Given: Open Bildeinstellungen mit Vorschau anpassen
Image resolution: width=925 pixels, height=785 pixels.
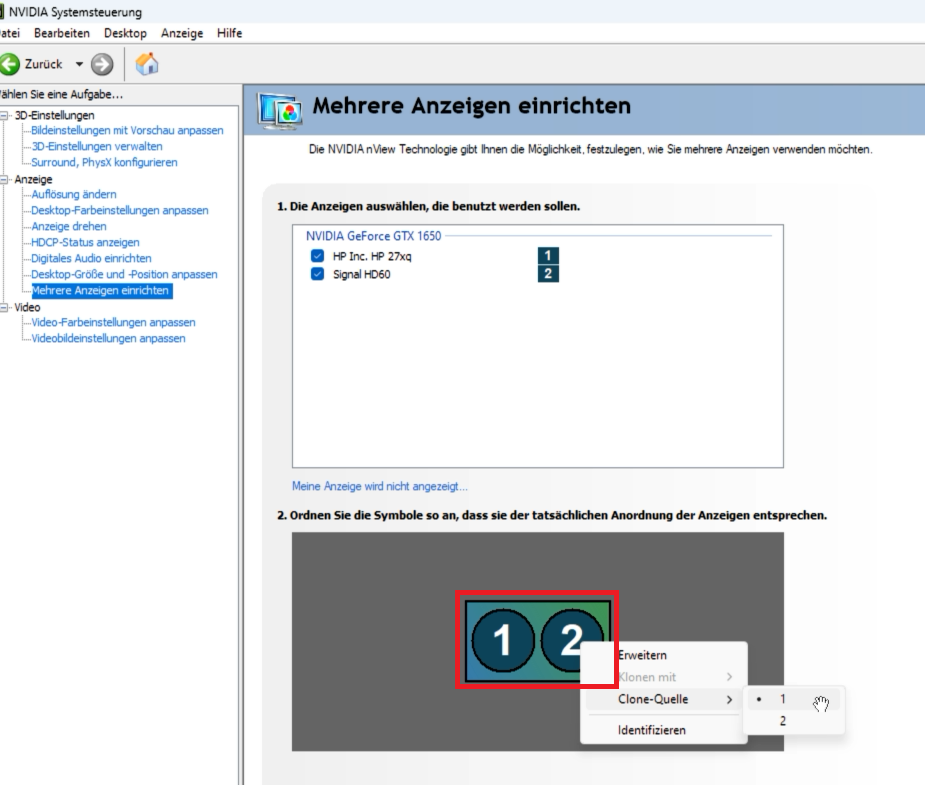Looking at the screenshot, I should [127, 130].
